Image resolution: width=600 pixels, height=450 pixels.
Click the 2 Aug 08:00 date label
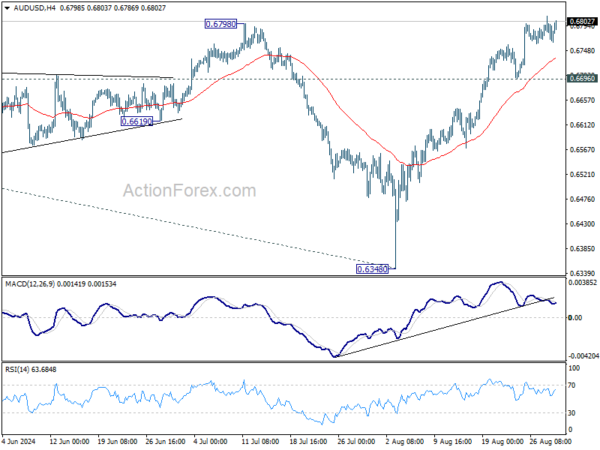pyautogui.click(x=405, y=441)
